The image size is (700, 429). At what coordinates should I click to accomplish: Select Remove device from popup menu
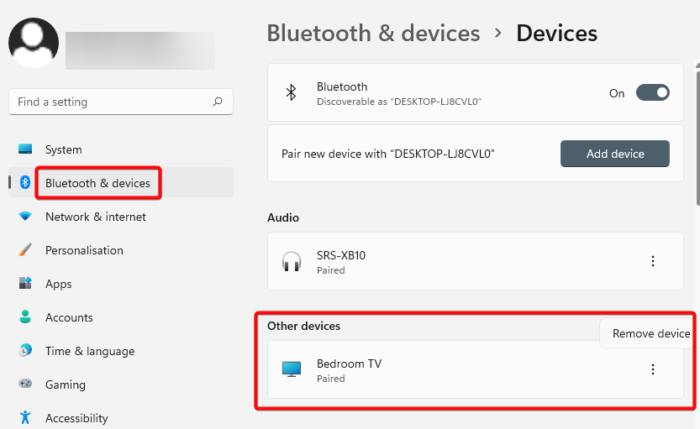651,334
